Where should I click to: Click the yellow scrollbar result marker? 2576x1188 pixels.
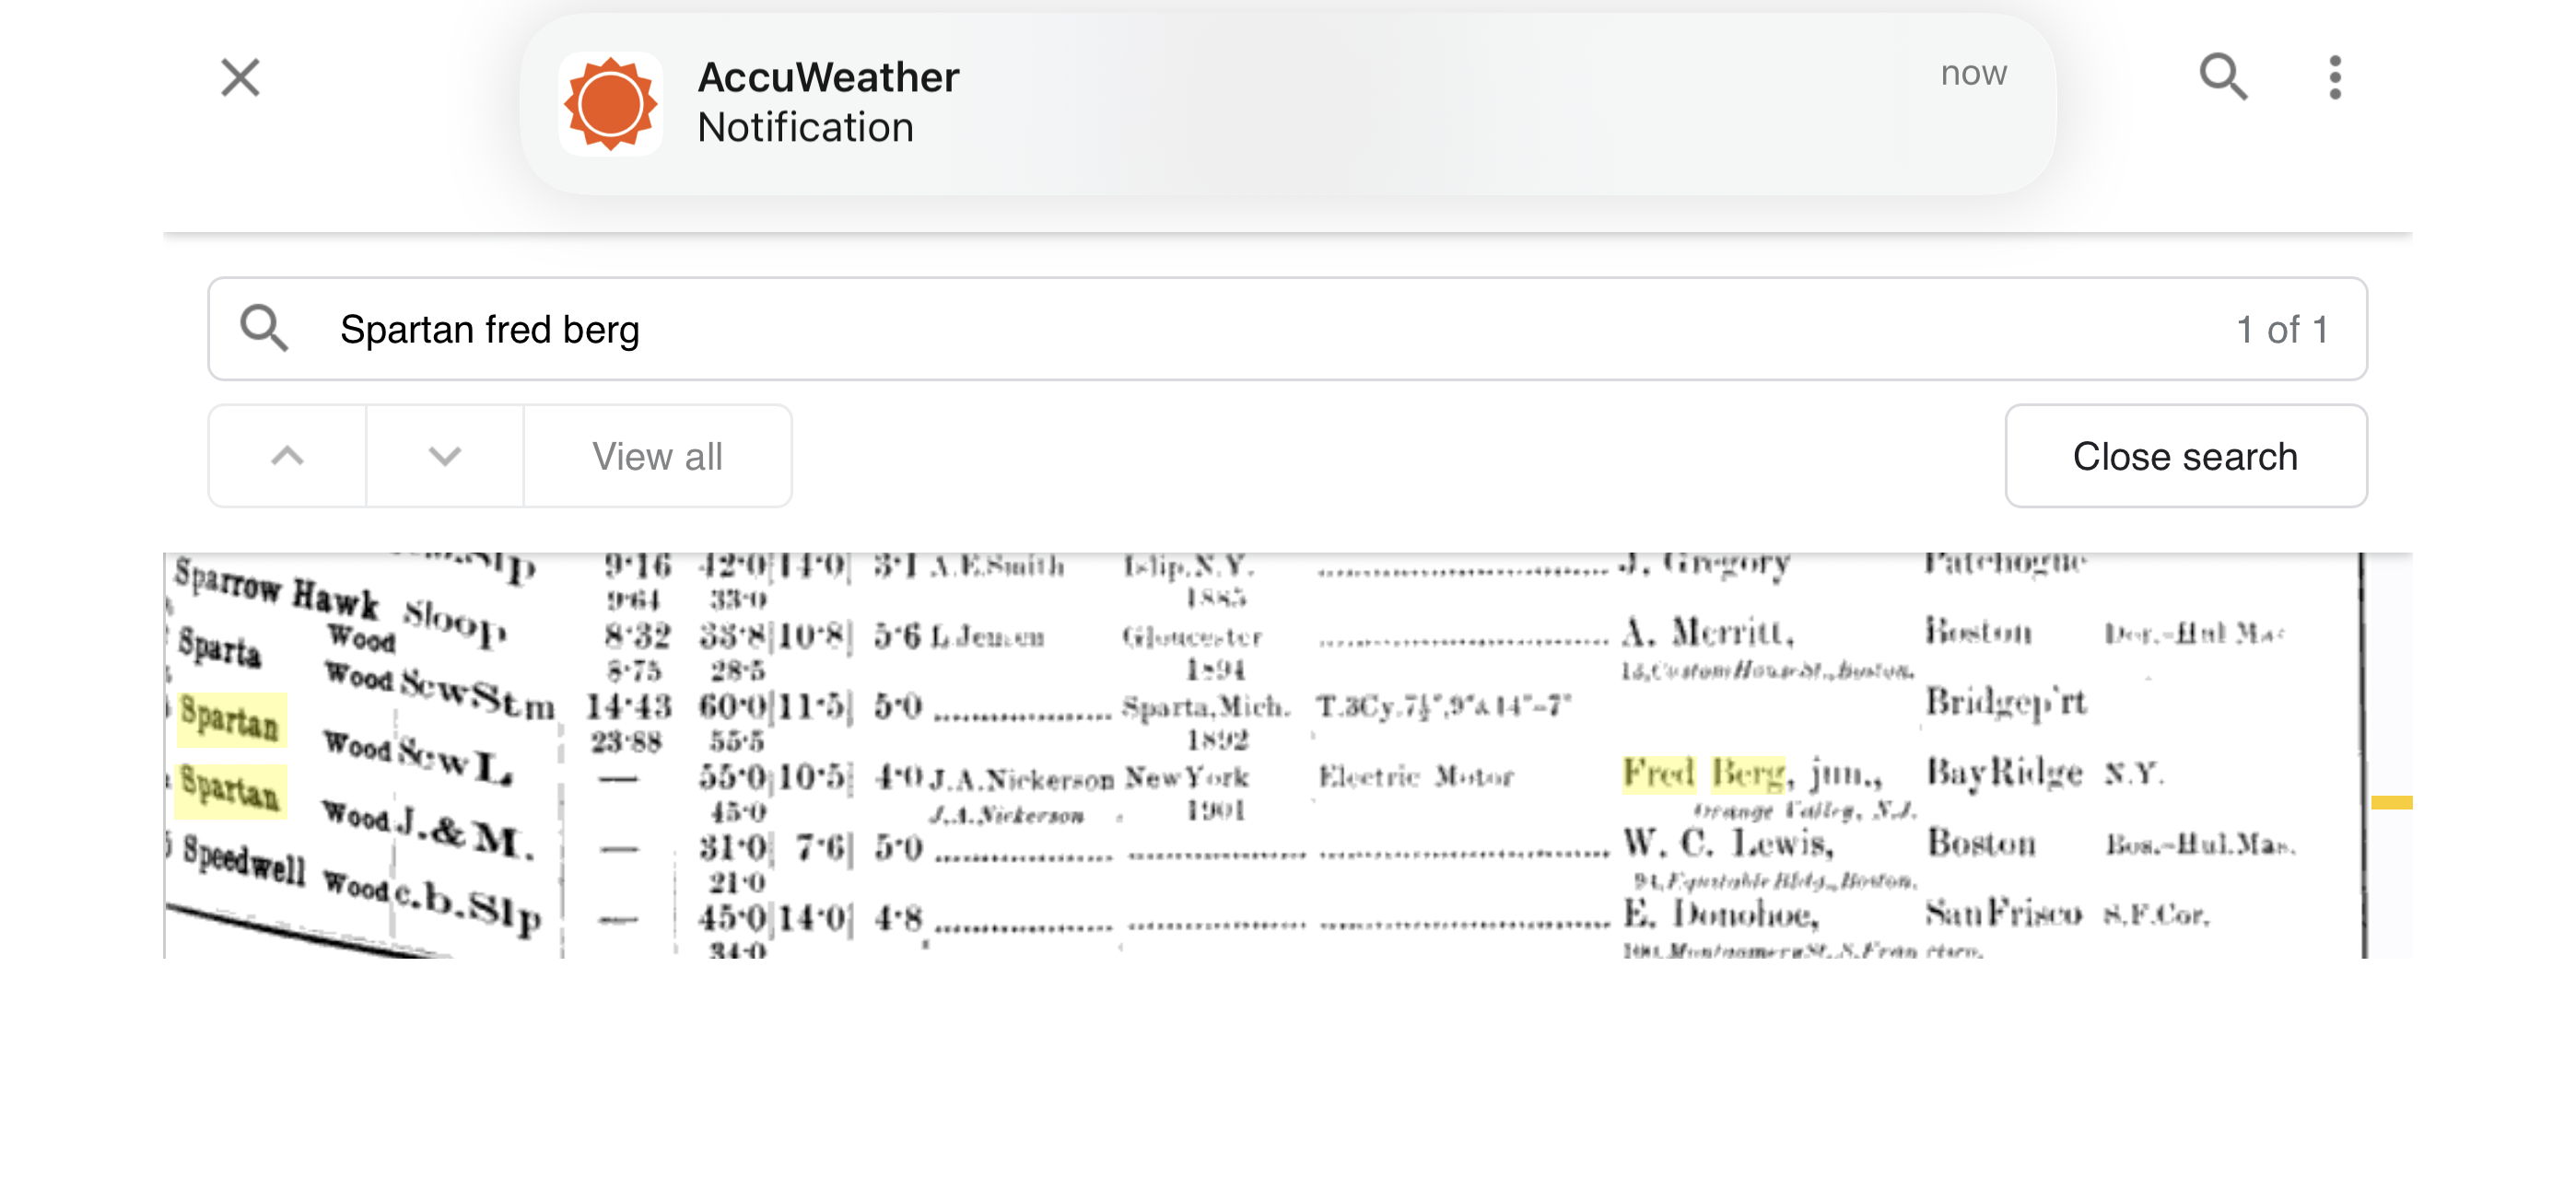(x=2391, y=802)
